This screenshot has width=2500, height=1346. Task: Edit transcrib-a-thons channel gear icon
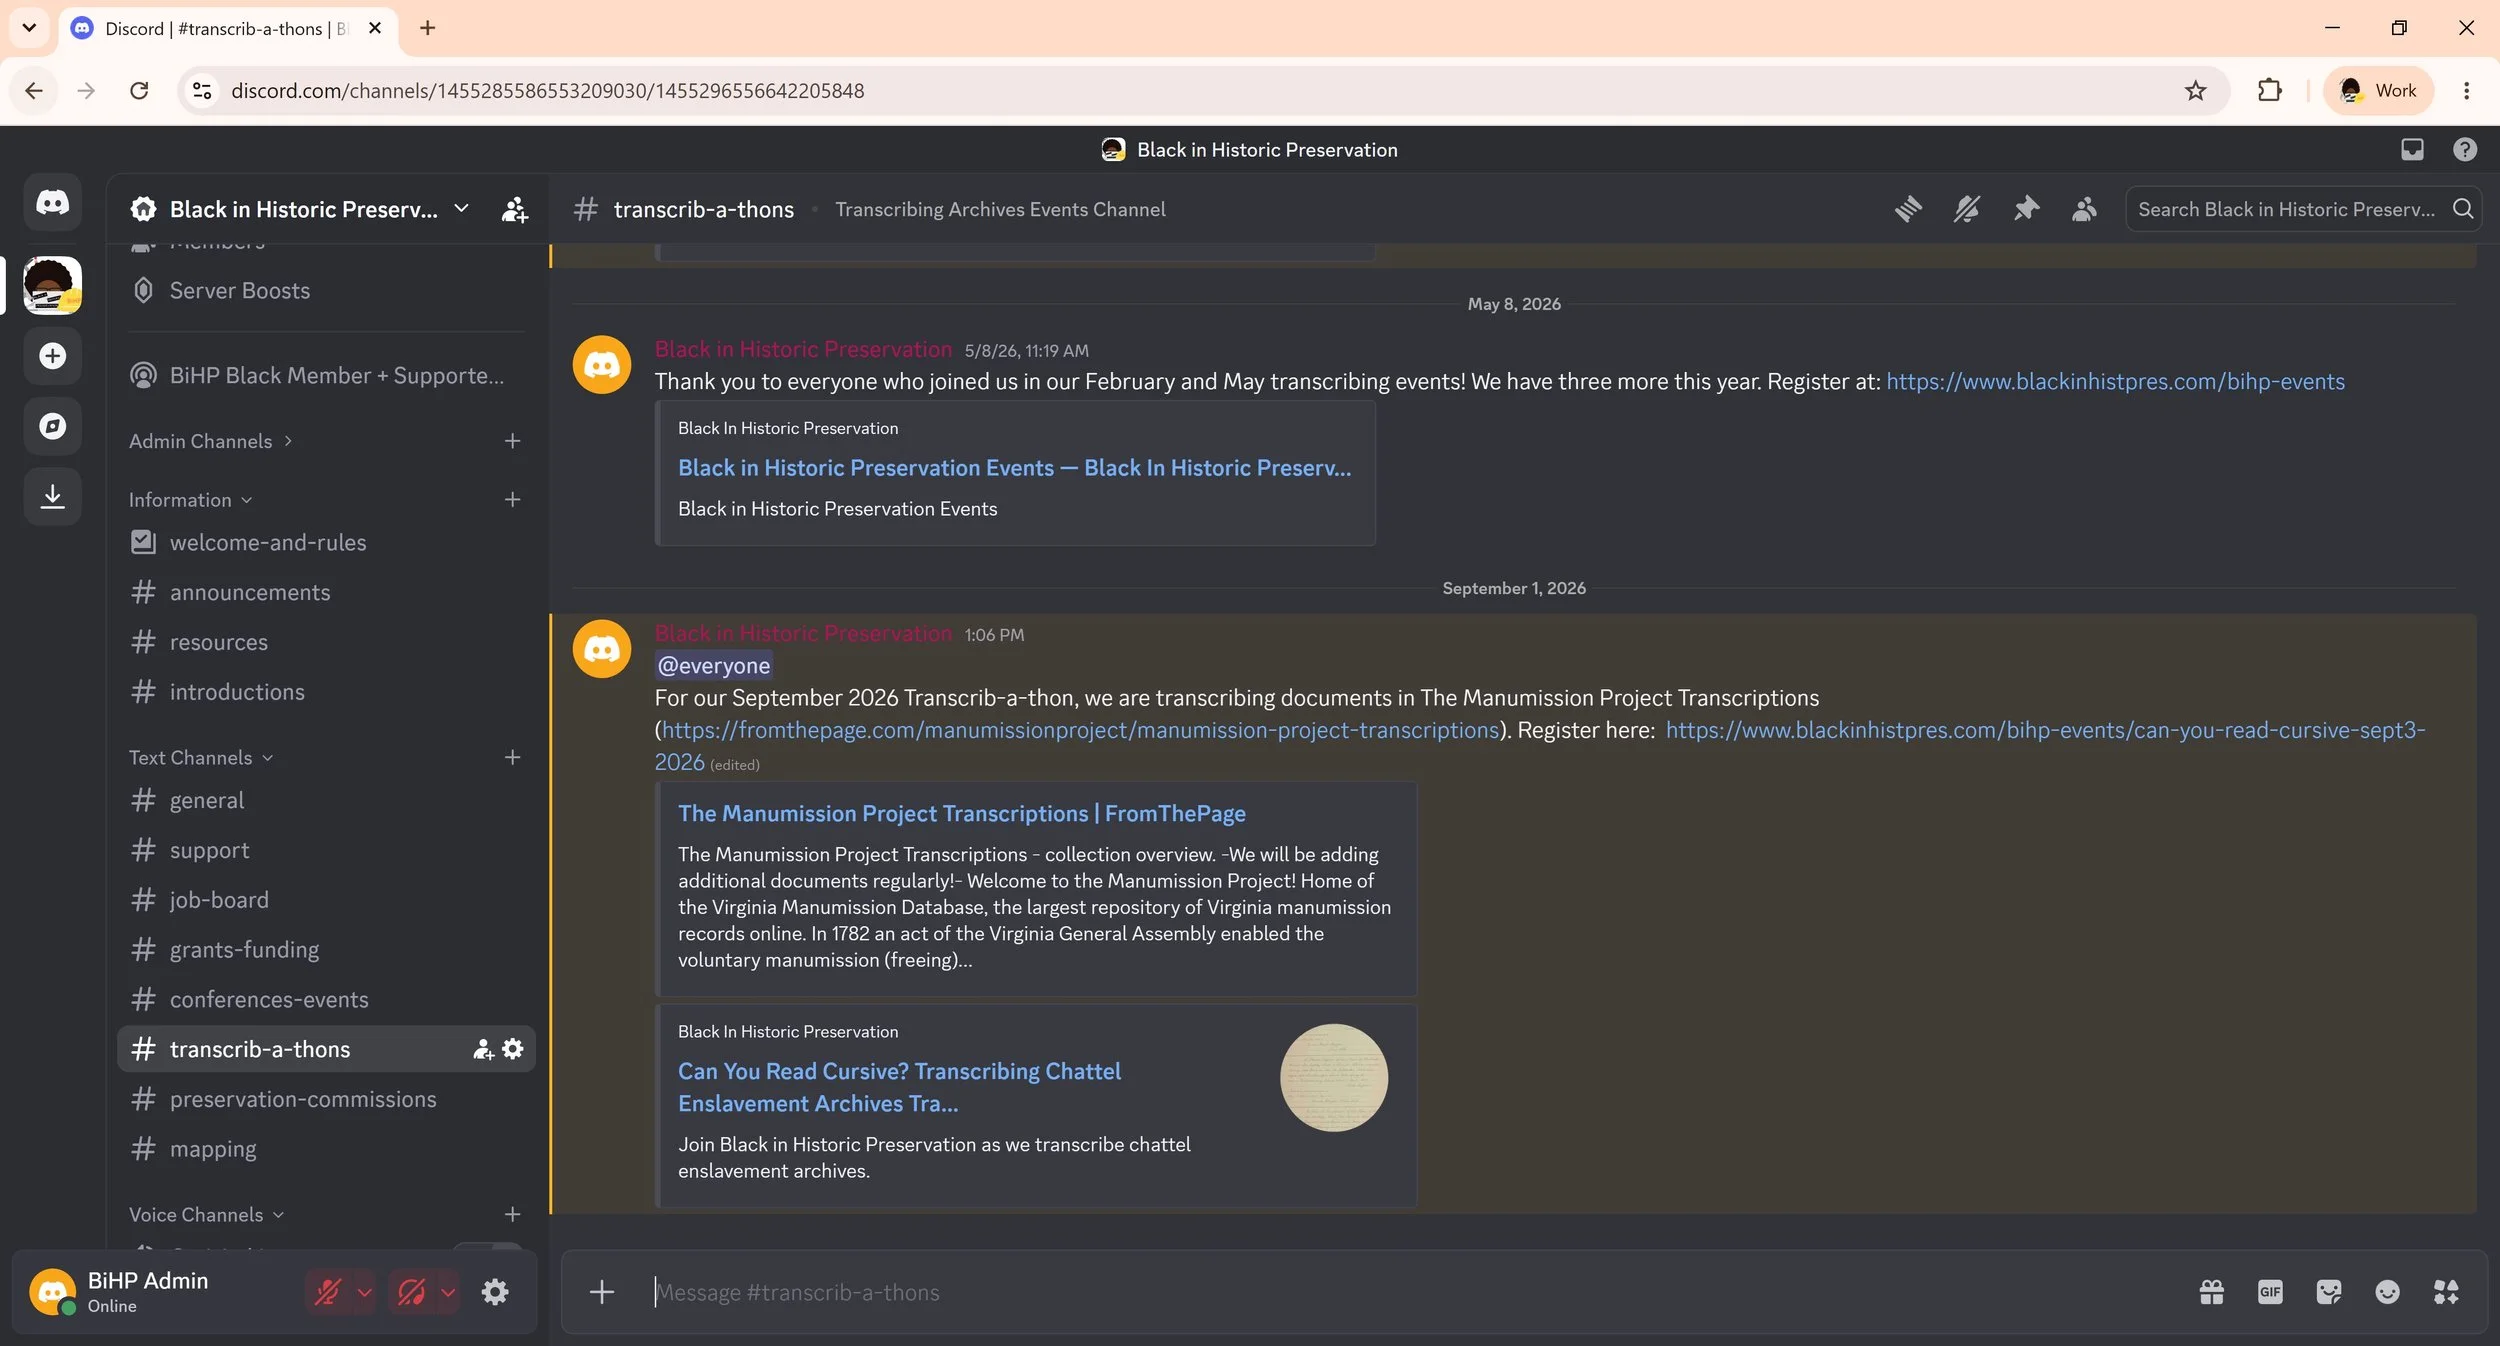tap(513, 1049)
